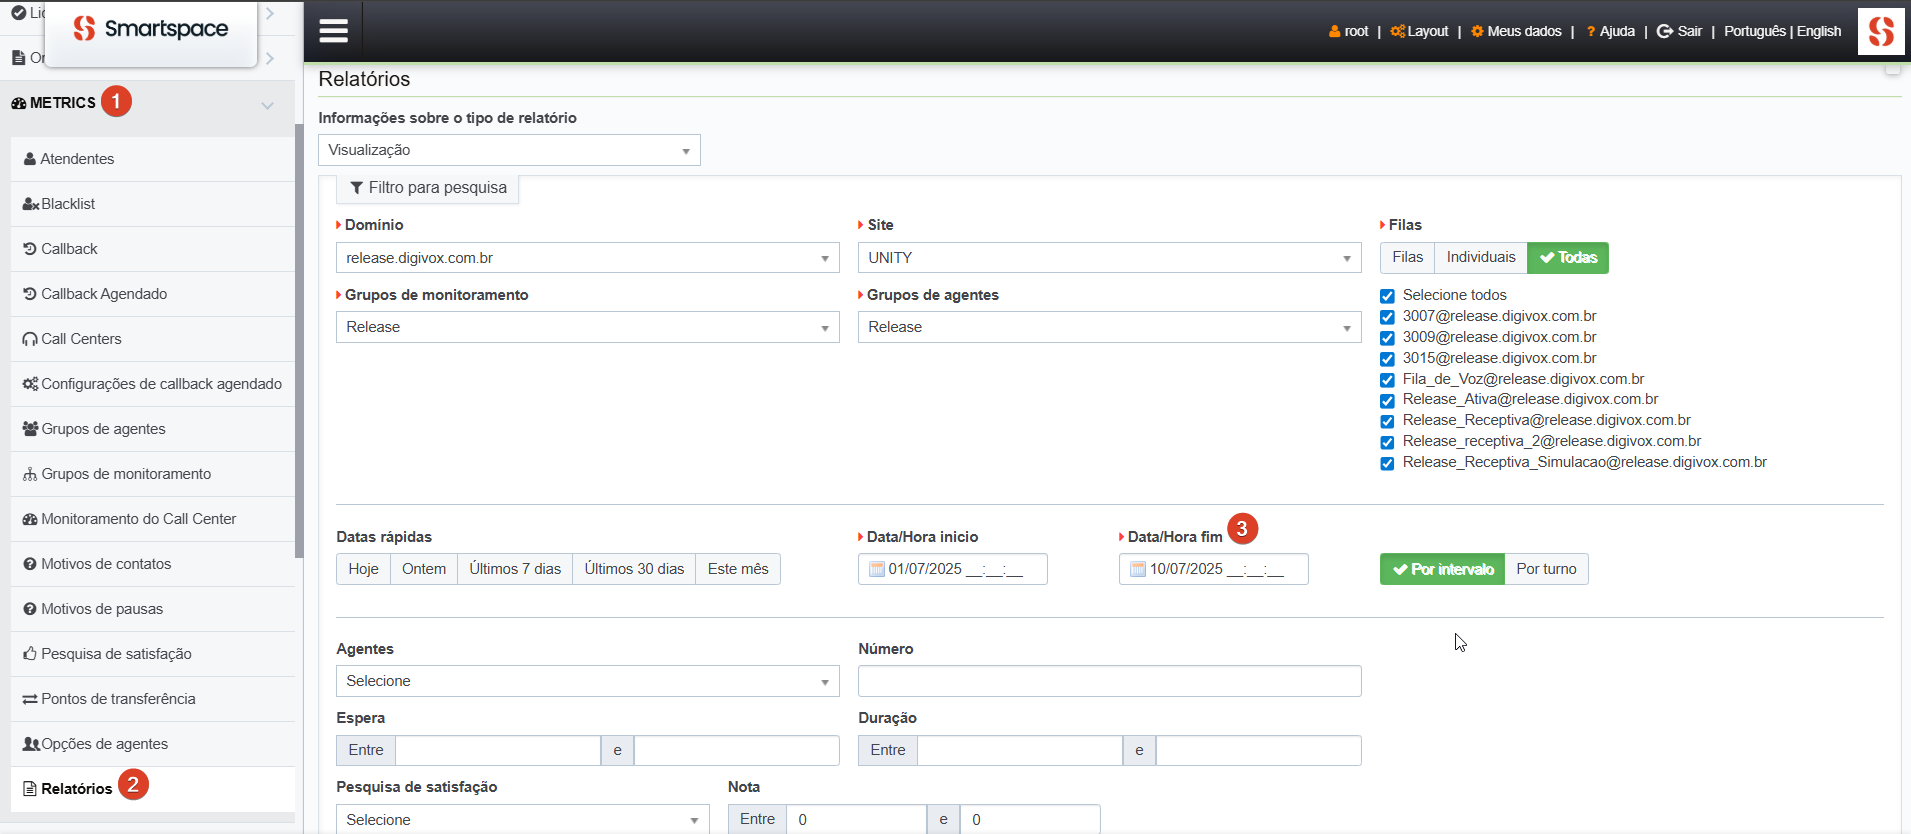Screen dimensions: 1911x834
Task: Open the Domínio dropdown
Action: click(587, 258)
